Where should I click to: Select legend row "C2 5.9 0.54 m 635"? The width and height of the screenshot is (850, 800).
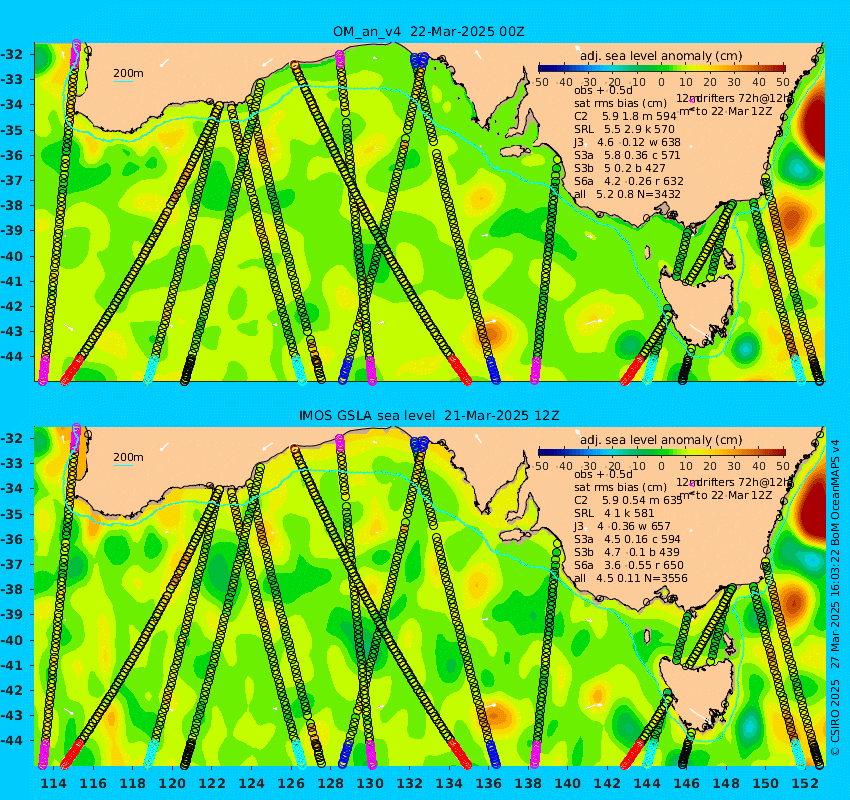pyautogui.click(x=628, y=500)
